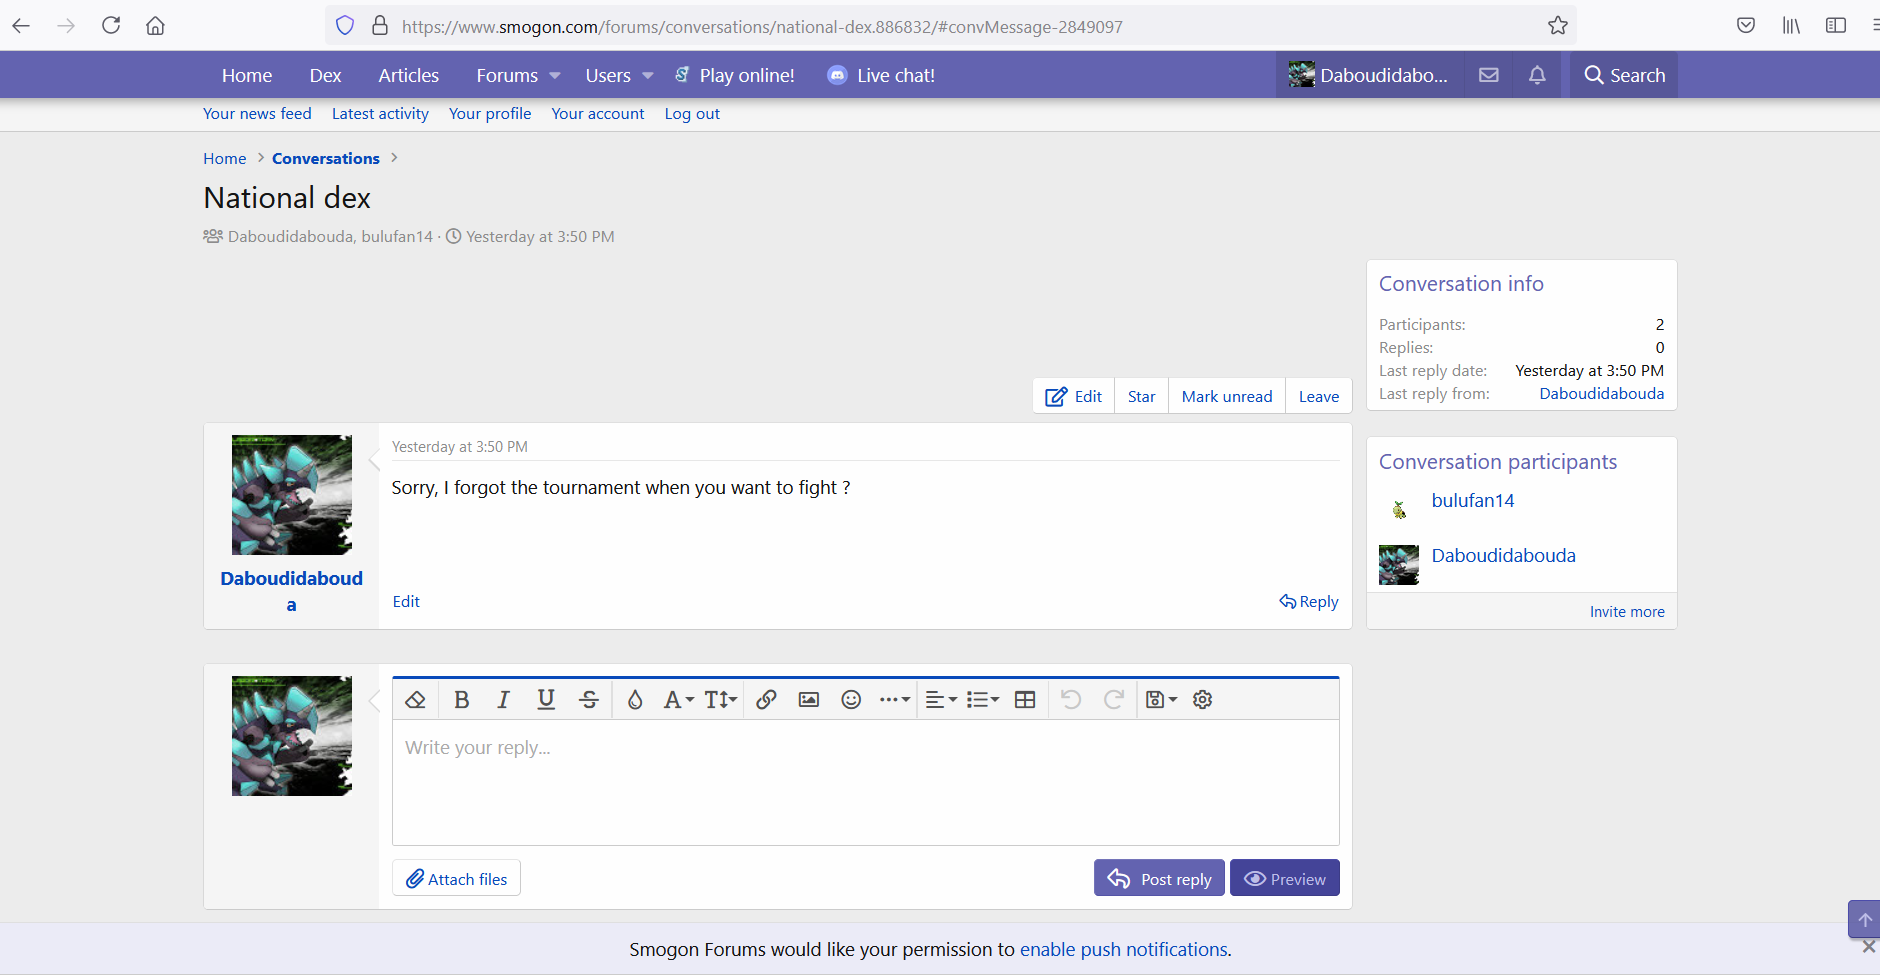The image size is (1880, 975).
Task: Open Live chat! Discord link
Action: click(882, 75)
